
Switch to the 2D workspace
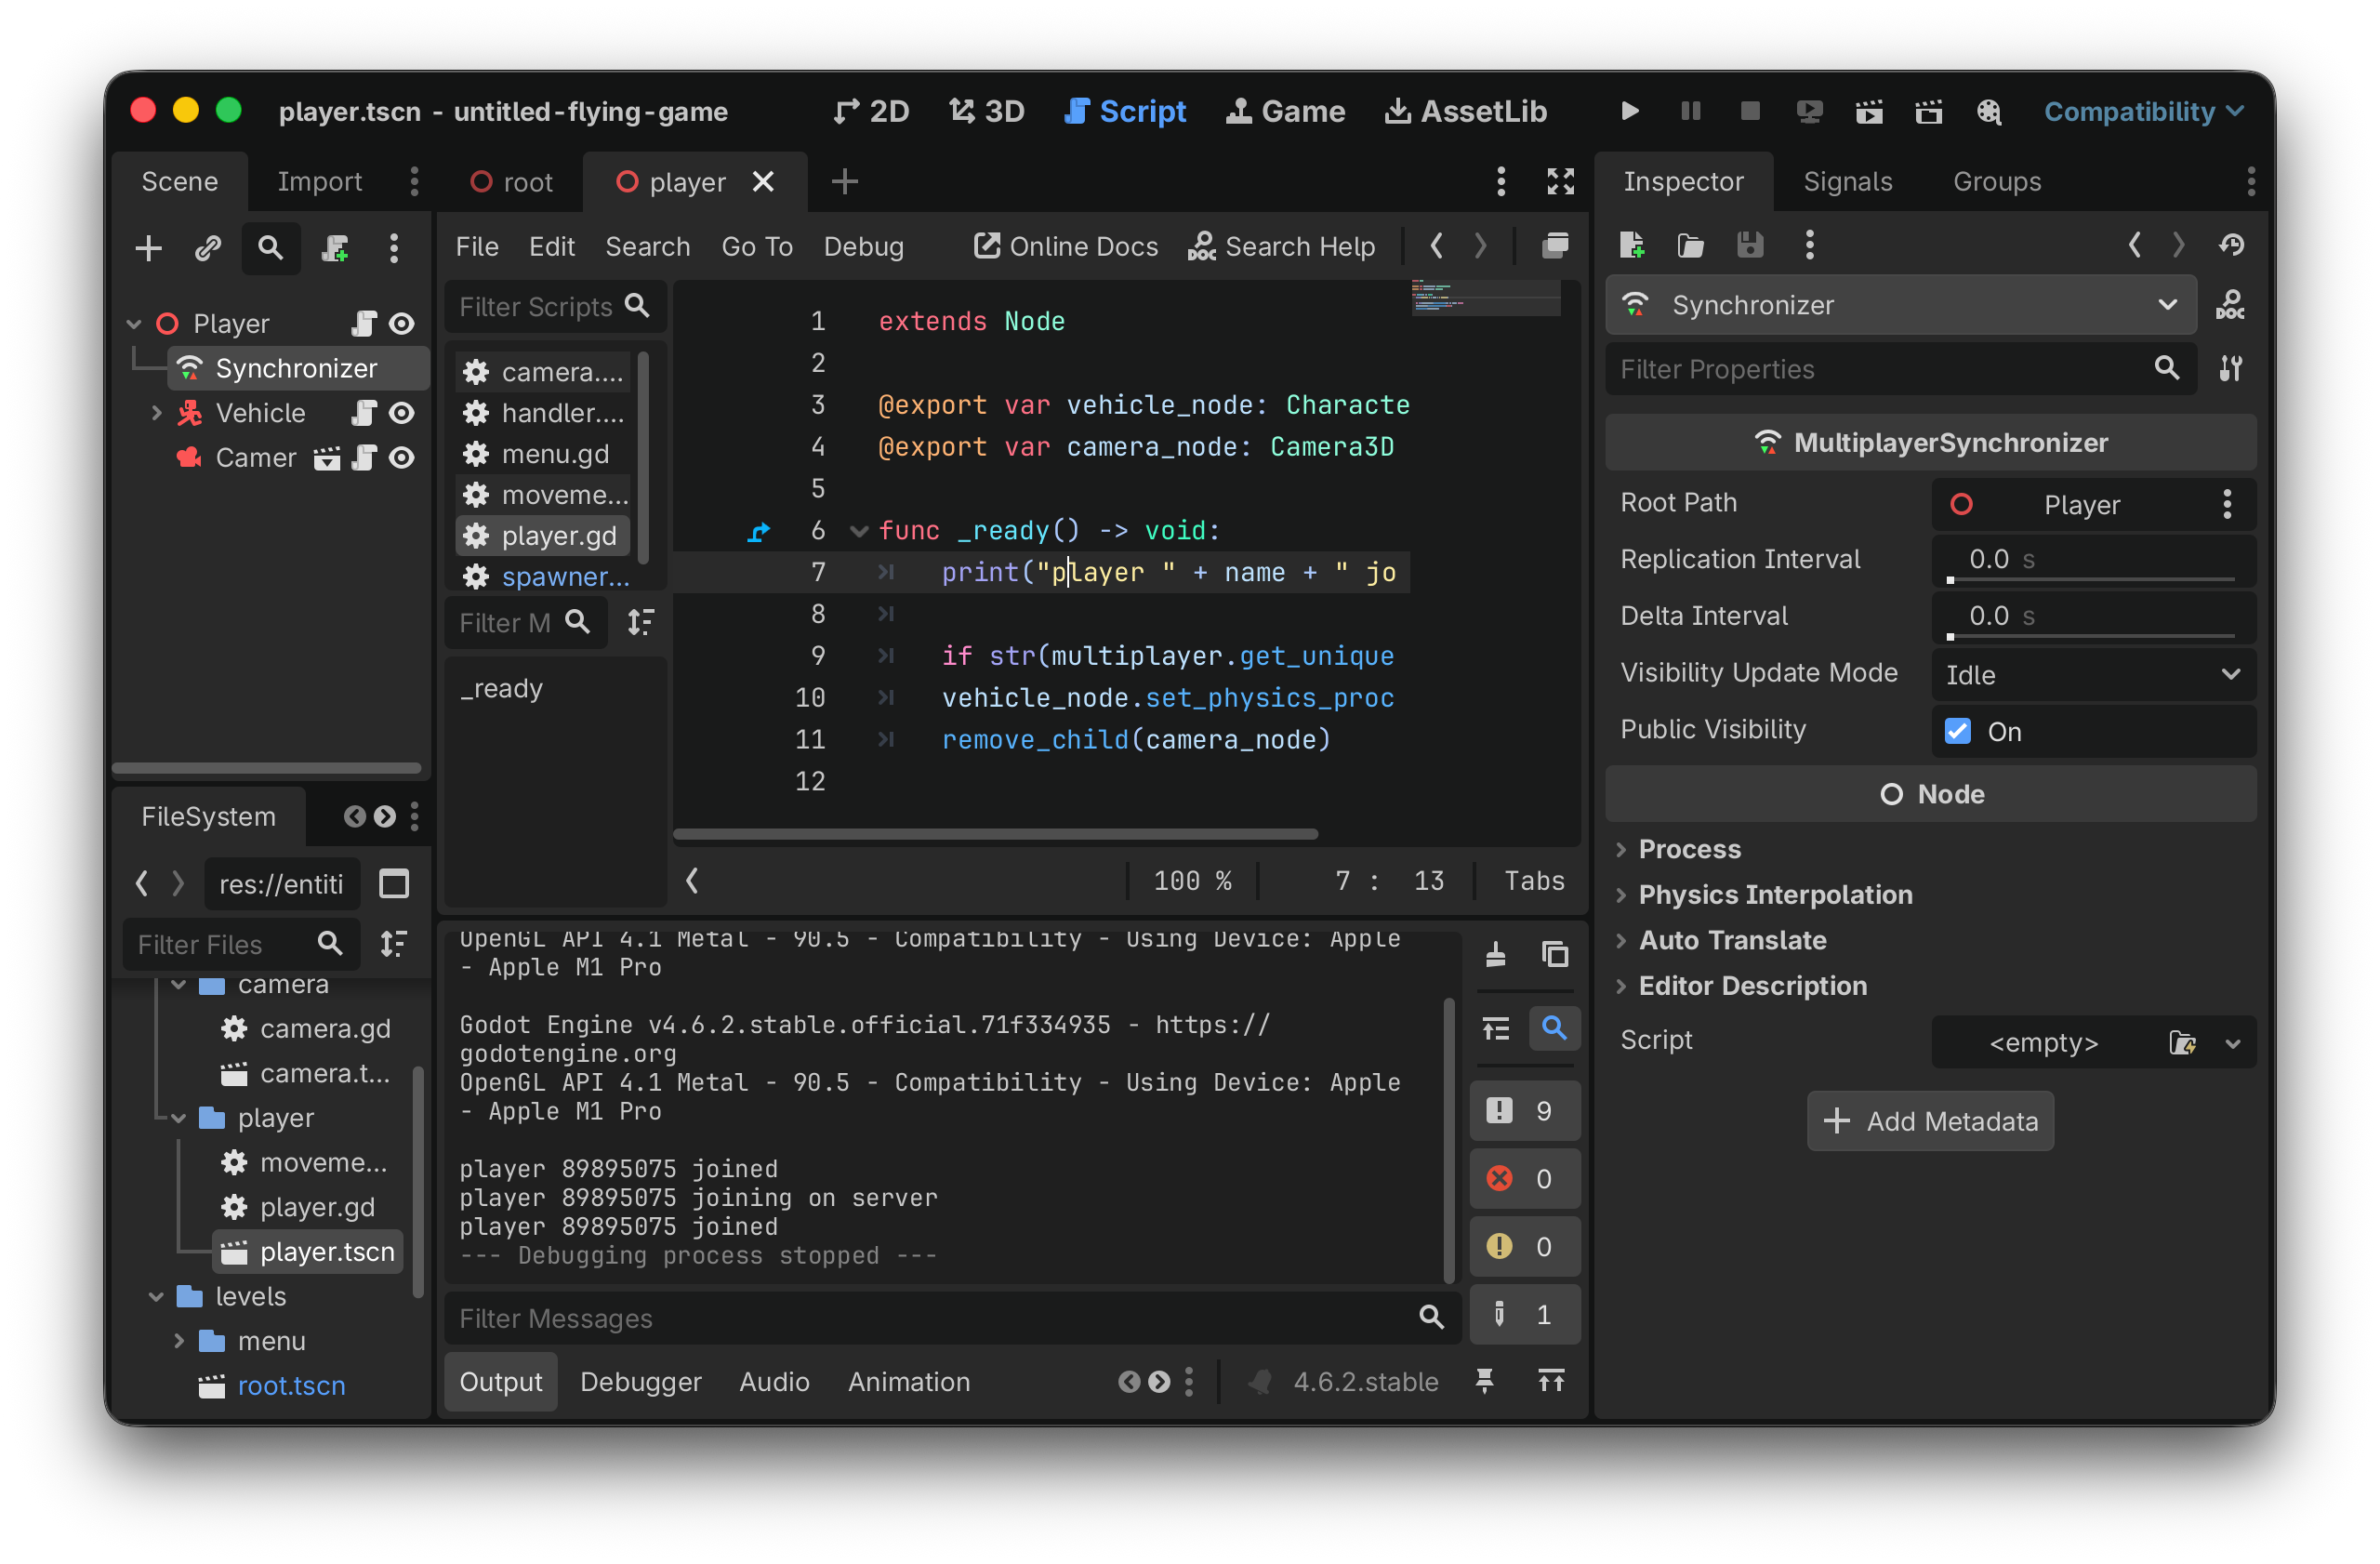pos(871,111)
